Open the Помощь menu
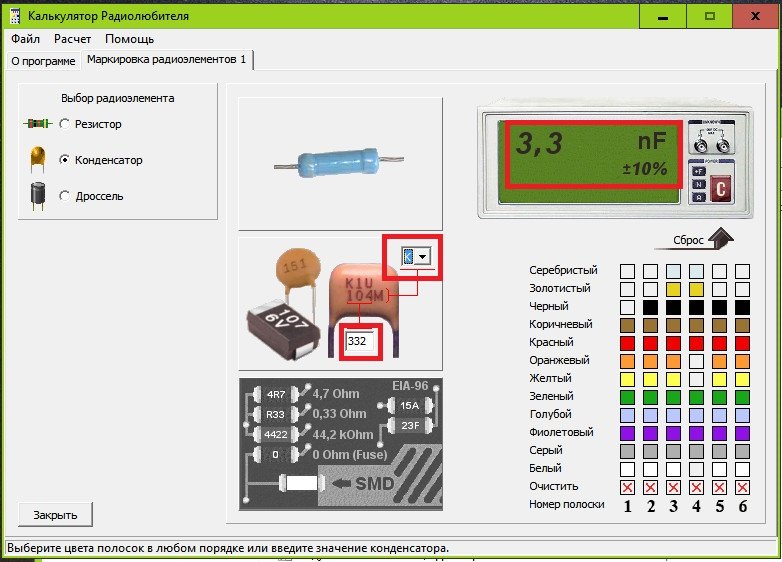This screenshot has width=782, height=562. tap(129, 39)
